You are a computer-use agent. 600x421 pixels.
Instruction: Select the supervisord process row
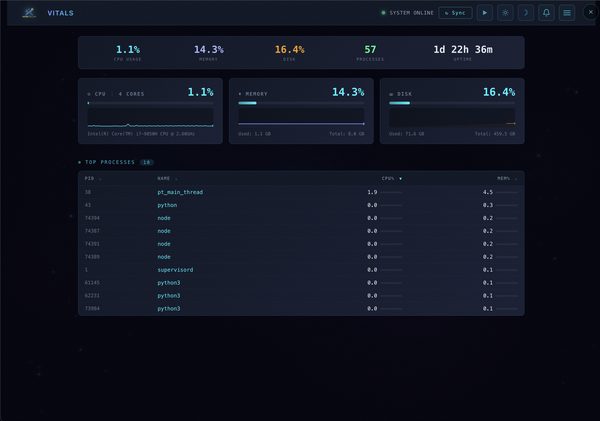(301, 270)
